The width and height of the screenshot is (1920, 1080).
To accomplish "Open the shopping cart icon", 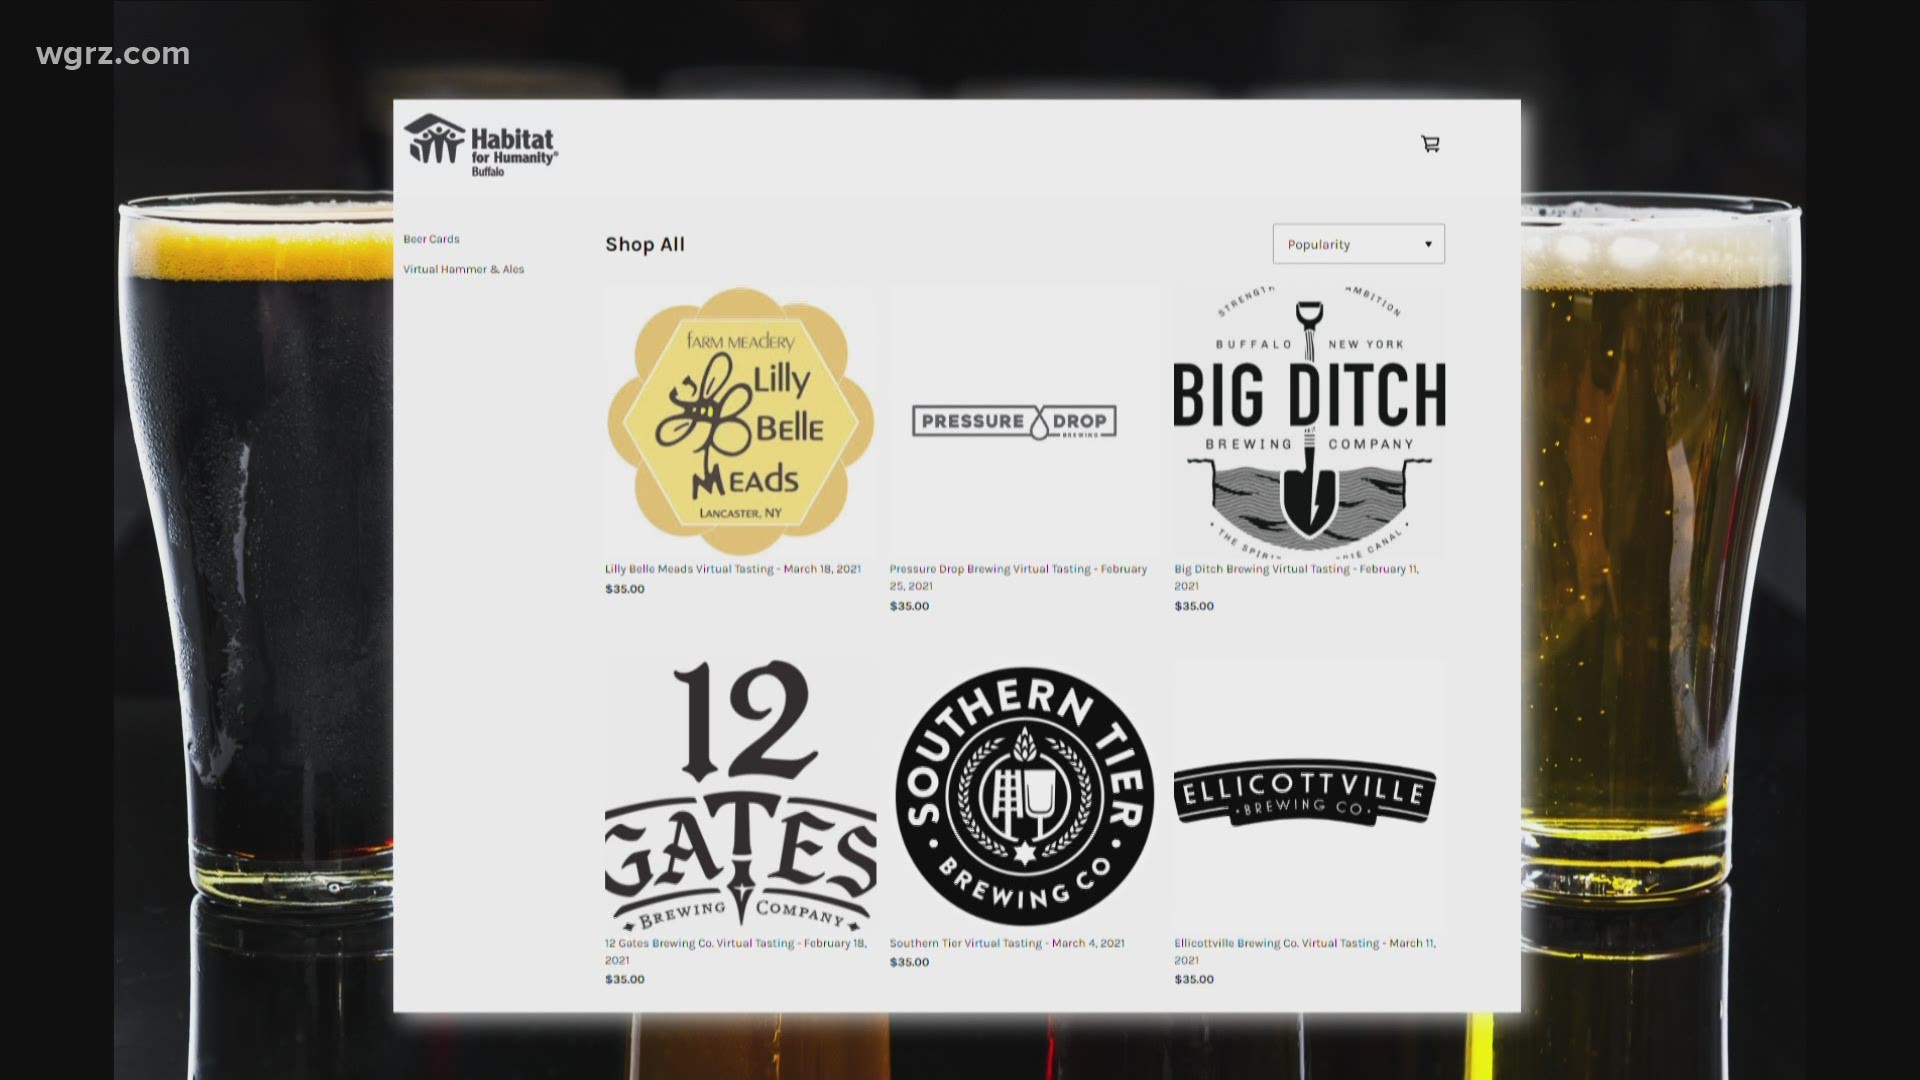I will point(1430,144).
